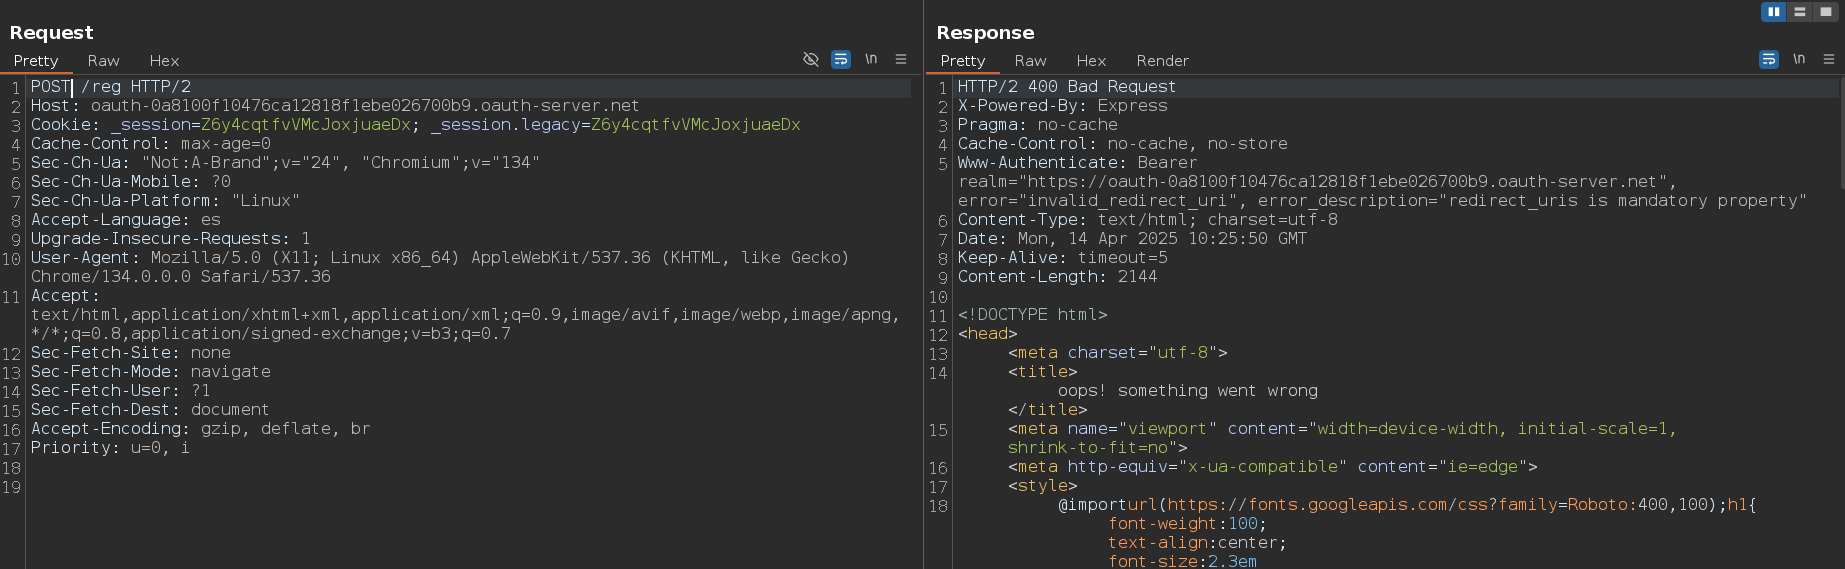Click the Accept-Language: es header
1845x569 pixels.
(126, 220)
